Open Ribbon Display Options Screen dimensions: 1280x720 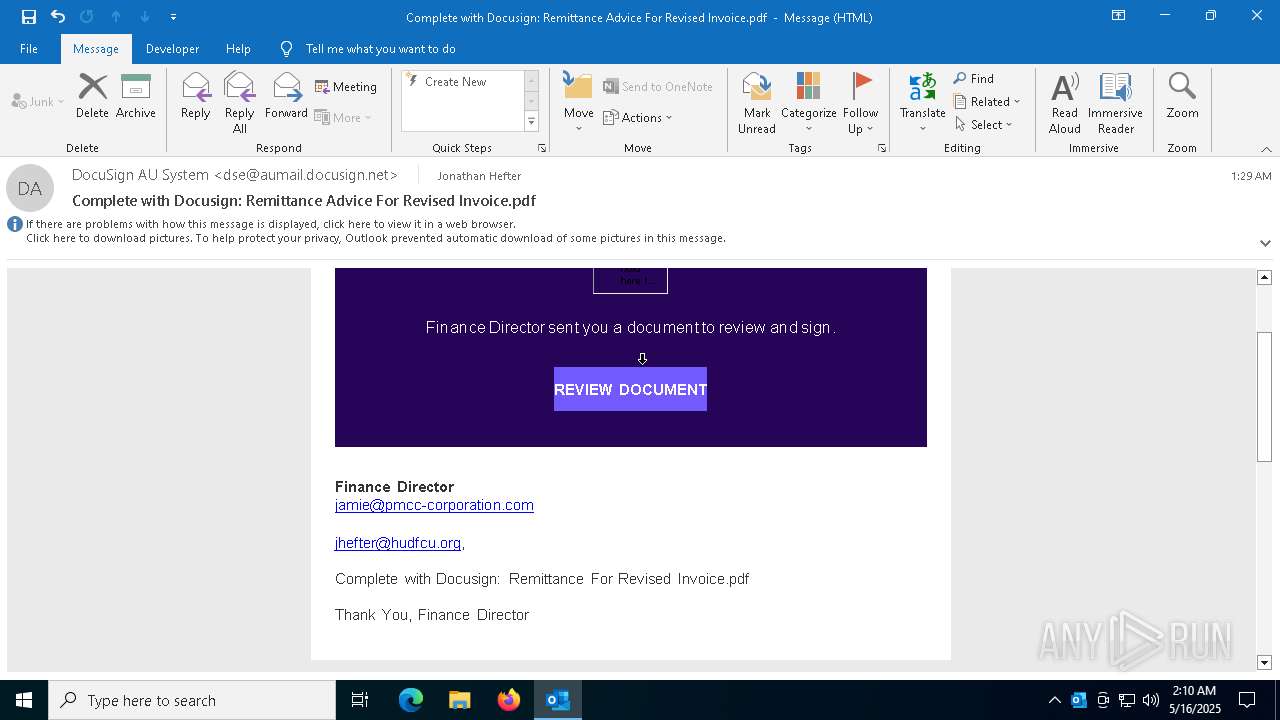tap(1119, 16)
